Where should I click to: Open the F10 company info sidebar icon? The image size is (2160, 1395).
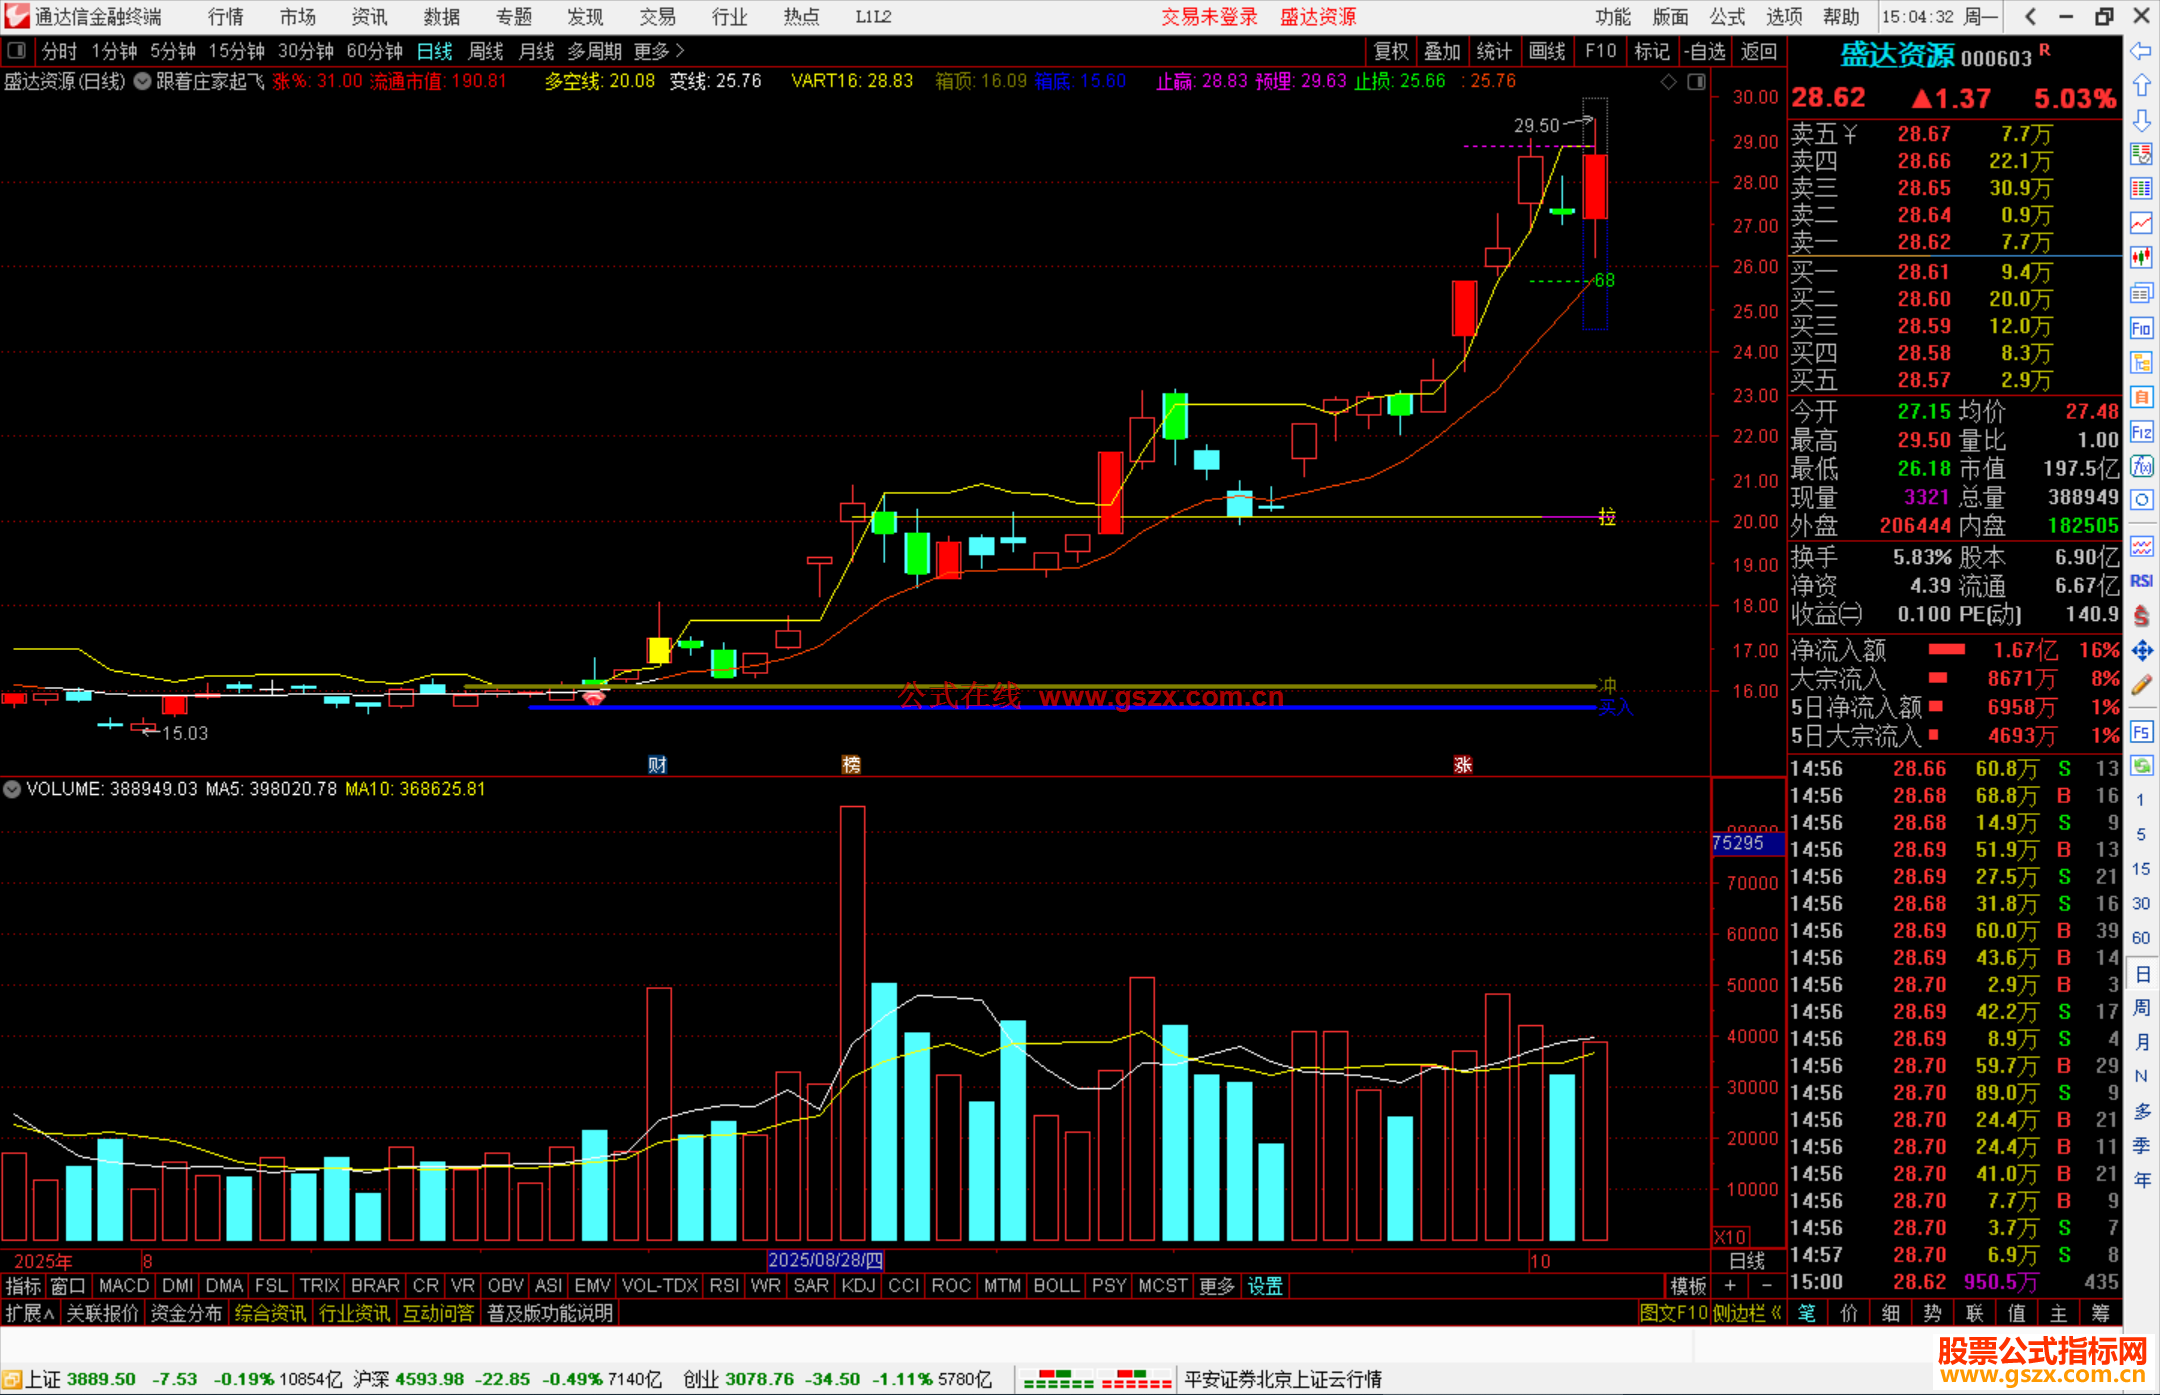(x=2141, y=328)
